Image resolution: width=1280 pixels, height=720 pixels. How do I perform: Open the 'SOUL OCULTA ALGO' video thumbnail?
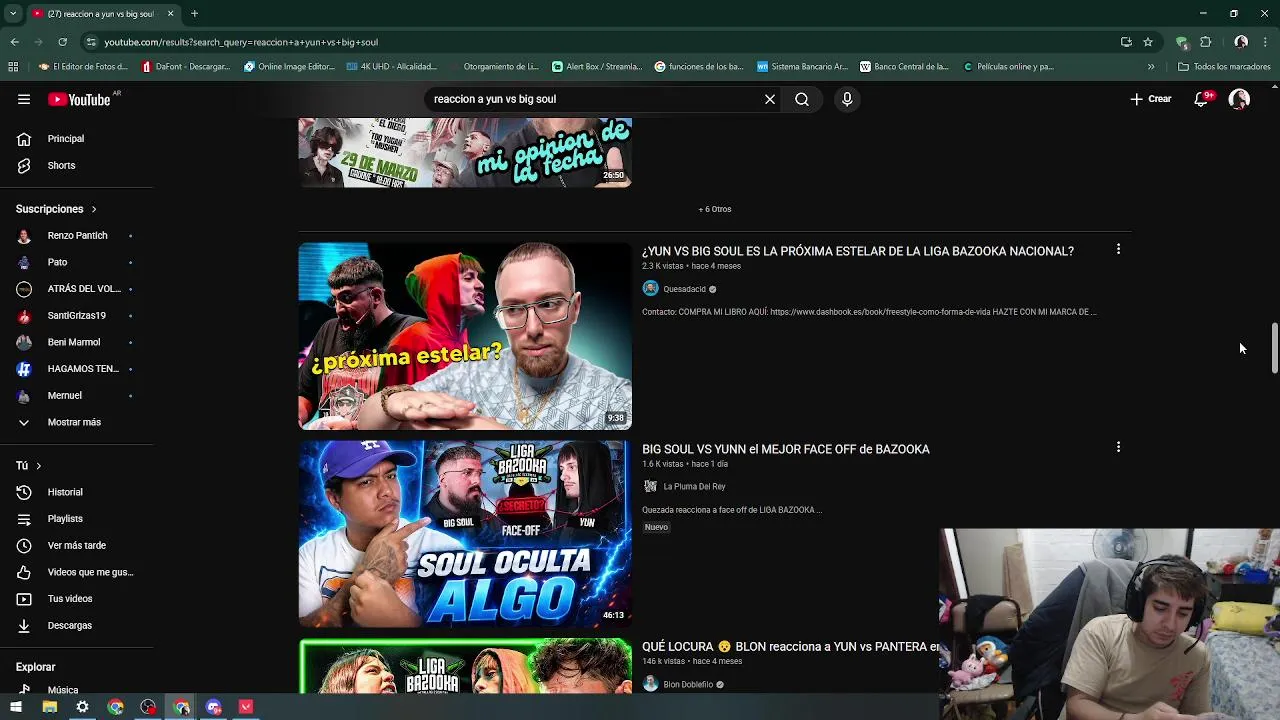coord(465,534)
